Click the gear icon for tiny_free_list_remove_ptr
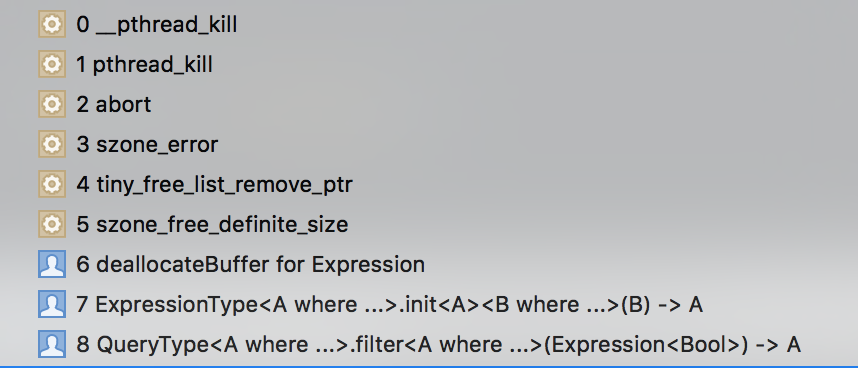This screenshot has width=858, height=368. (52, 184)
